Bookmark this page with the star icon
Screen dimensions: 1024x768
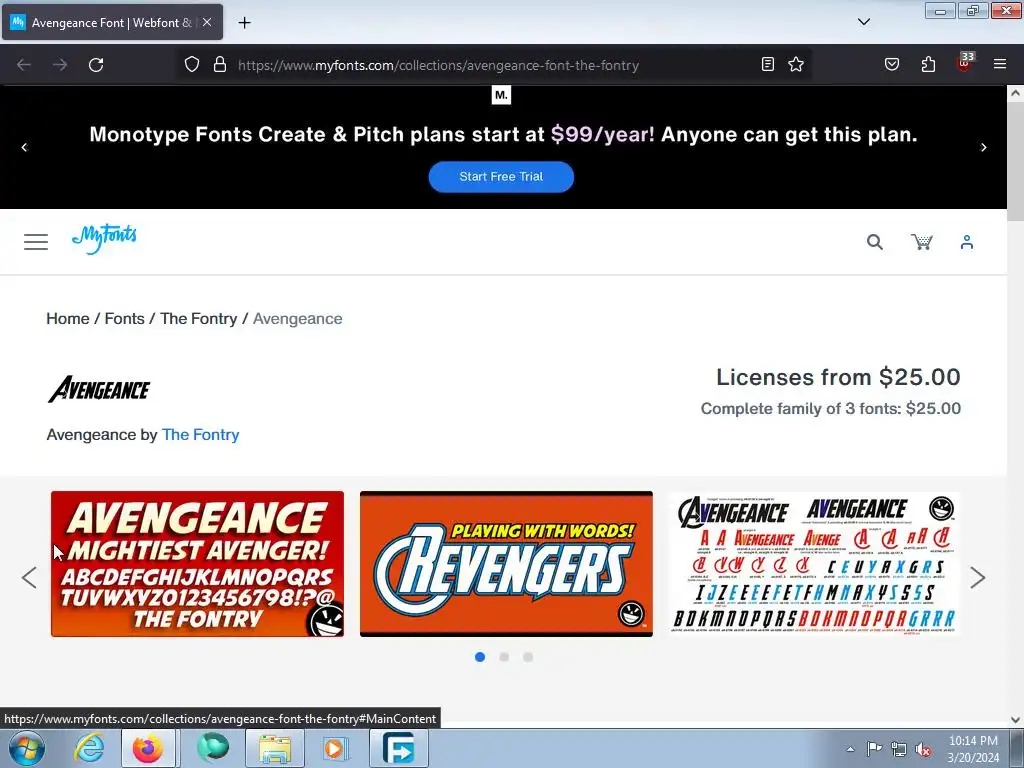point(795,64)
